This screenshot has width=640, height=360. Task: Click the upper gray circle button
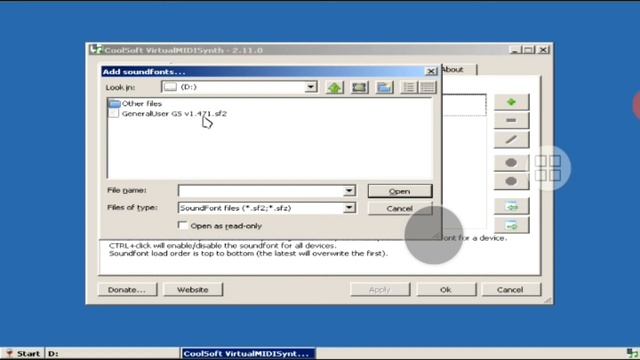coord(511,163)
